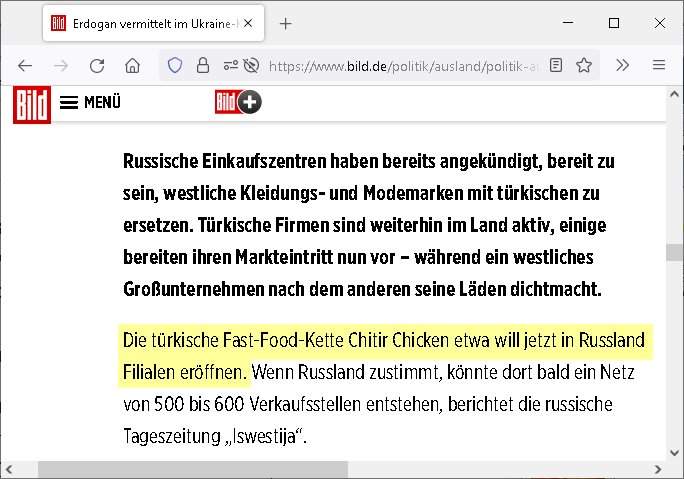Image resolution: width=684 pixels, height=479 pixels.
Task: Open a new browser tab
Action: 285,24
